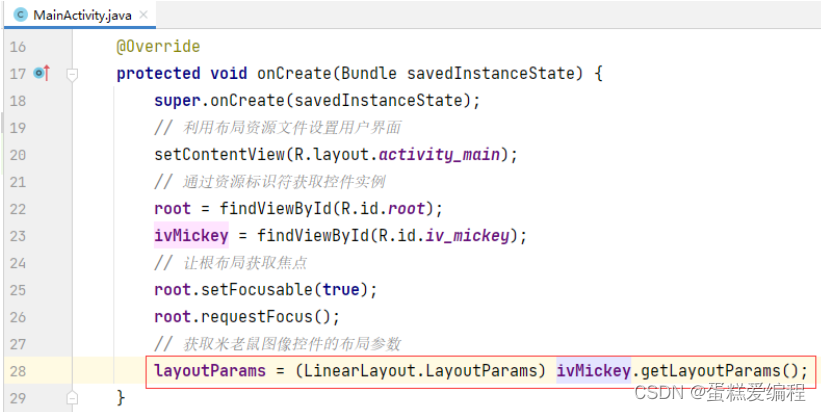Click the 'protected' keyword on line 17
Screen dimensions: 821x412
point(158,74)
